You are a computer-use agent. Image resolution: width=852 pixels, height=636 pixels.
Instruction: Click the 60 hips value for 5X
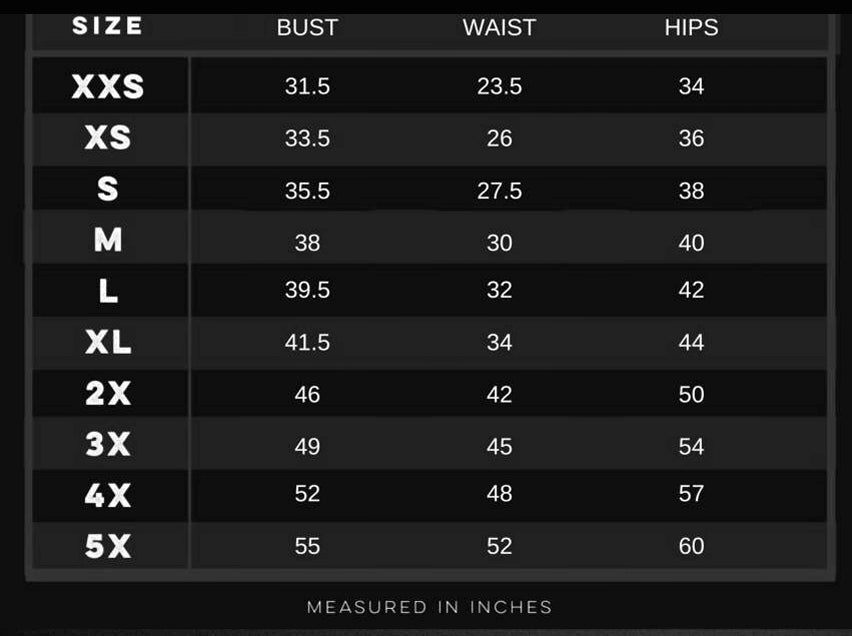(691, 546)
